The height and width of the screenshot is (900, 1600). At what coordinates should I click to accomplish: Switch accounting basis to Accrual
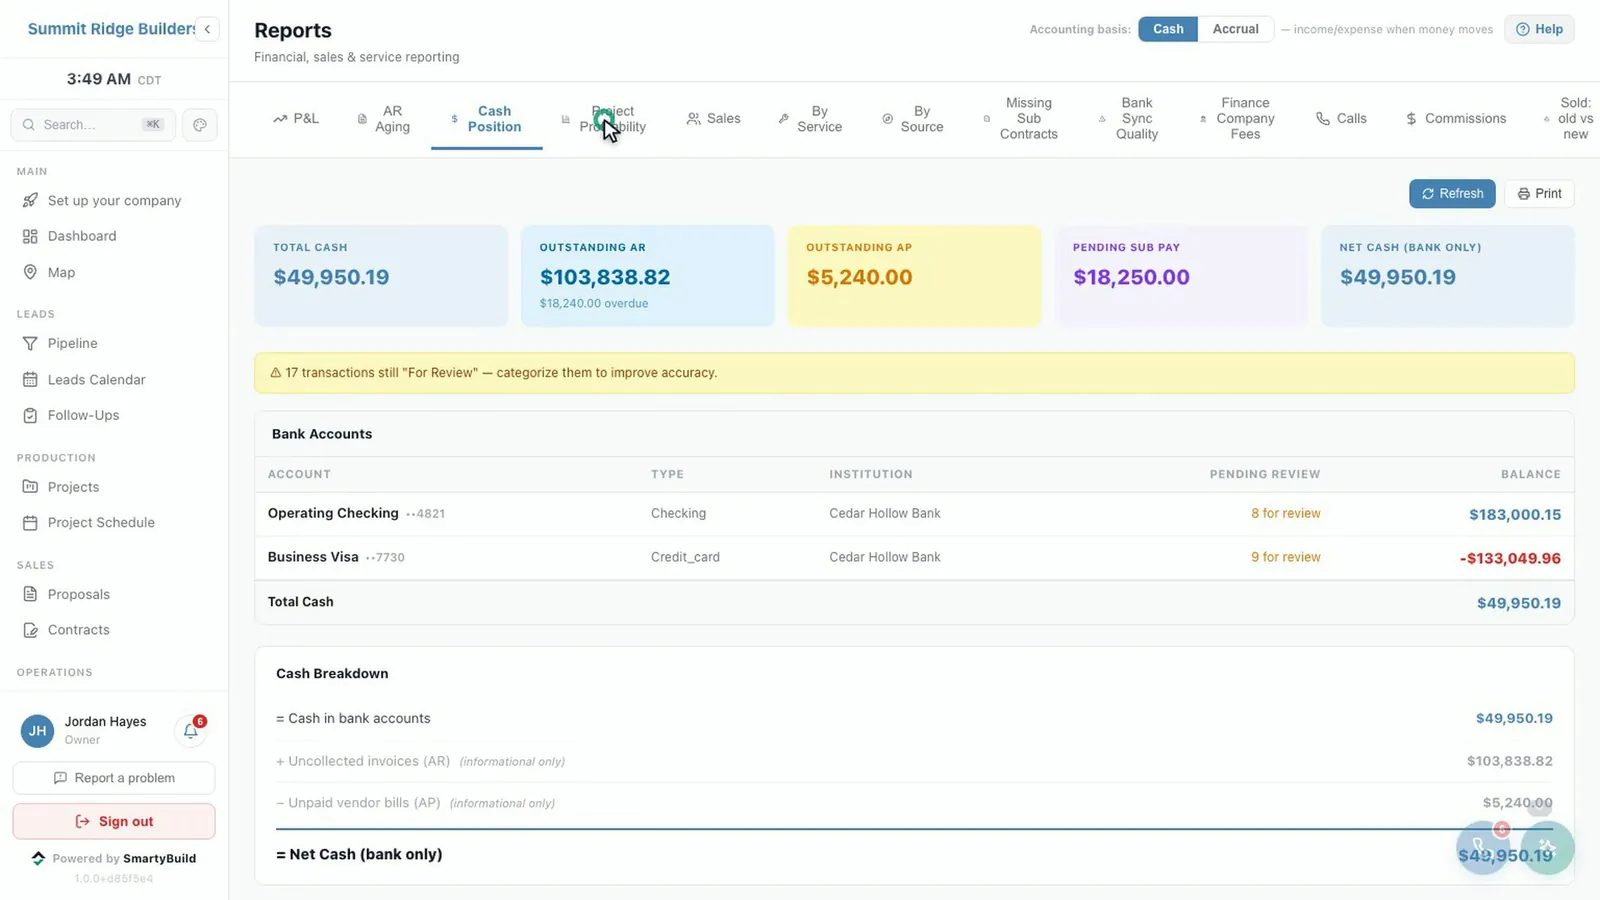1236,29
